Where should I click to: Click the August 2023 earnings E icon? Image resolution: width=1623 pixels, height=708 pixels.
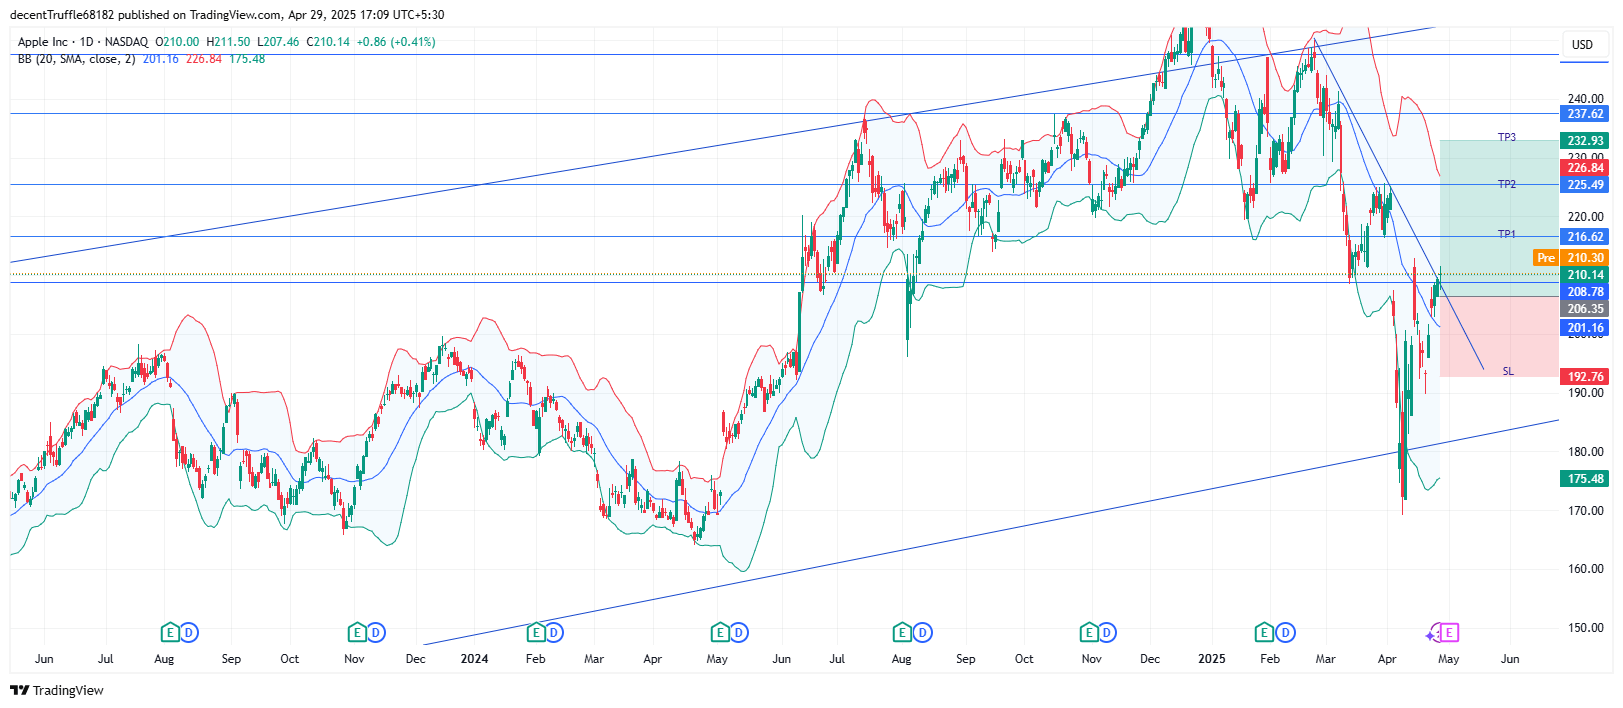(170, 632)
